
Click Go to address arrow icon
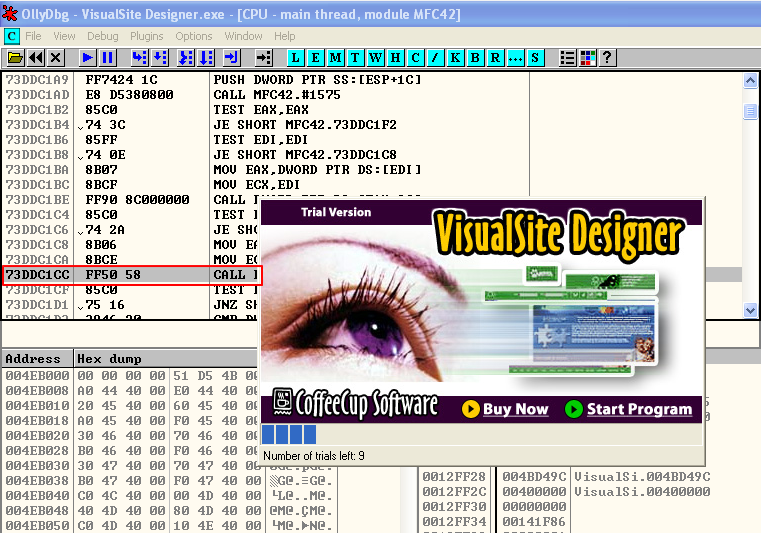[x=264, y=58]
